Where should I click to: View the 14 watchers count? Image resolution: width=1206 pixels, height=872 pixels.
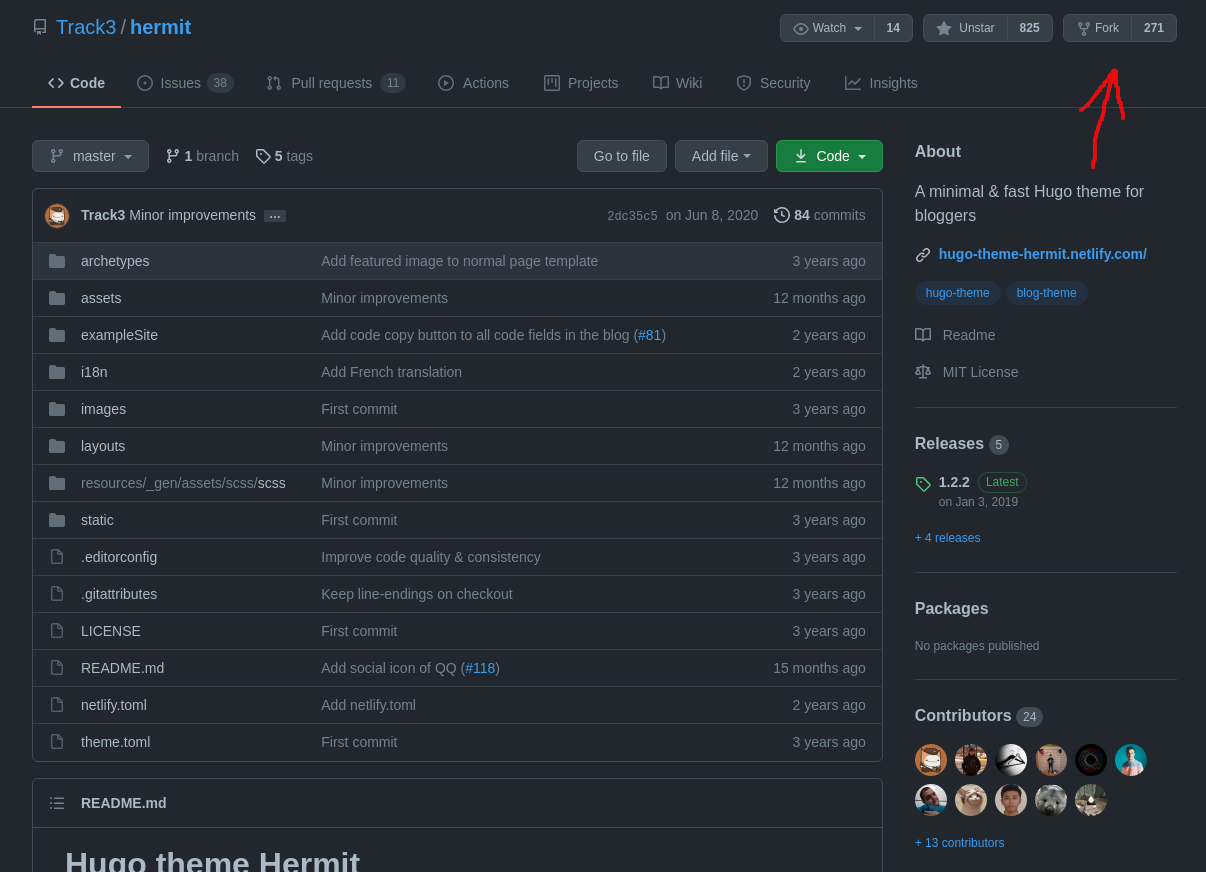pos(893,28)
